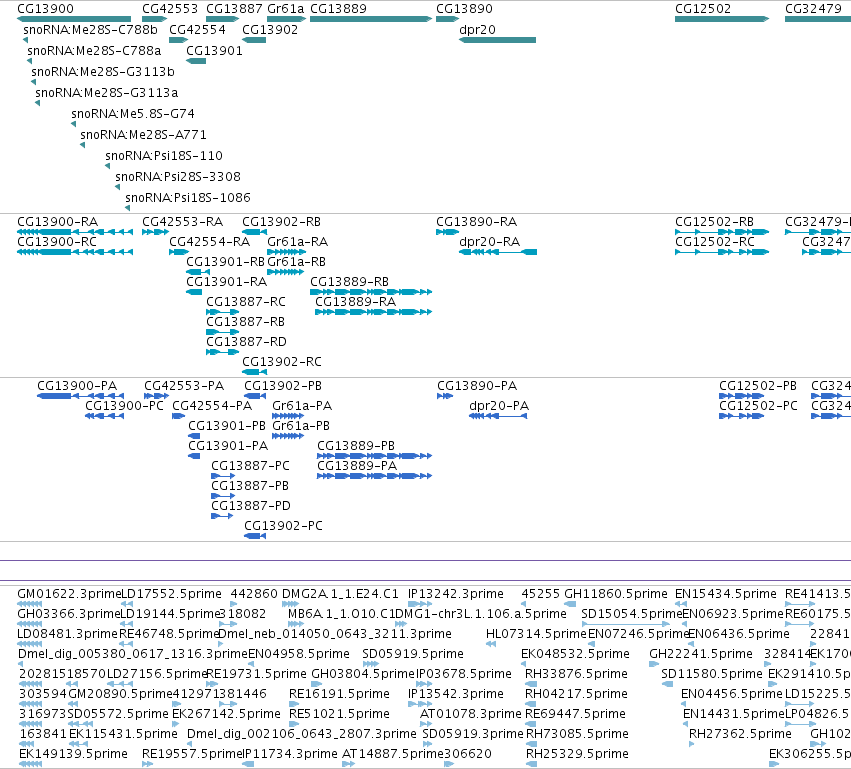Click EST GM01622.3prime label
The width and height of the screenshot is (851, 769).
click(69, 594)
